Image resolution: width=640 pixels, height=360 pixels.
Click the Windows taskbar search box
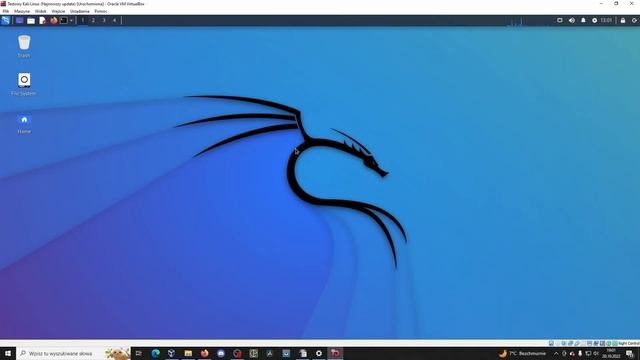[x=73, y=353]
